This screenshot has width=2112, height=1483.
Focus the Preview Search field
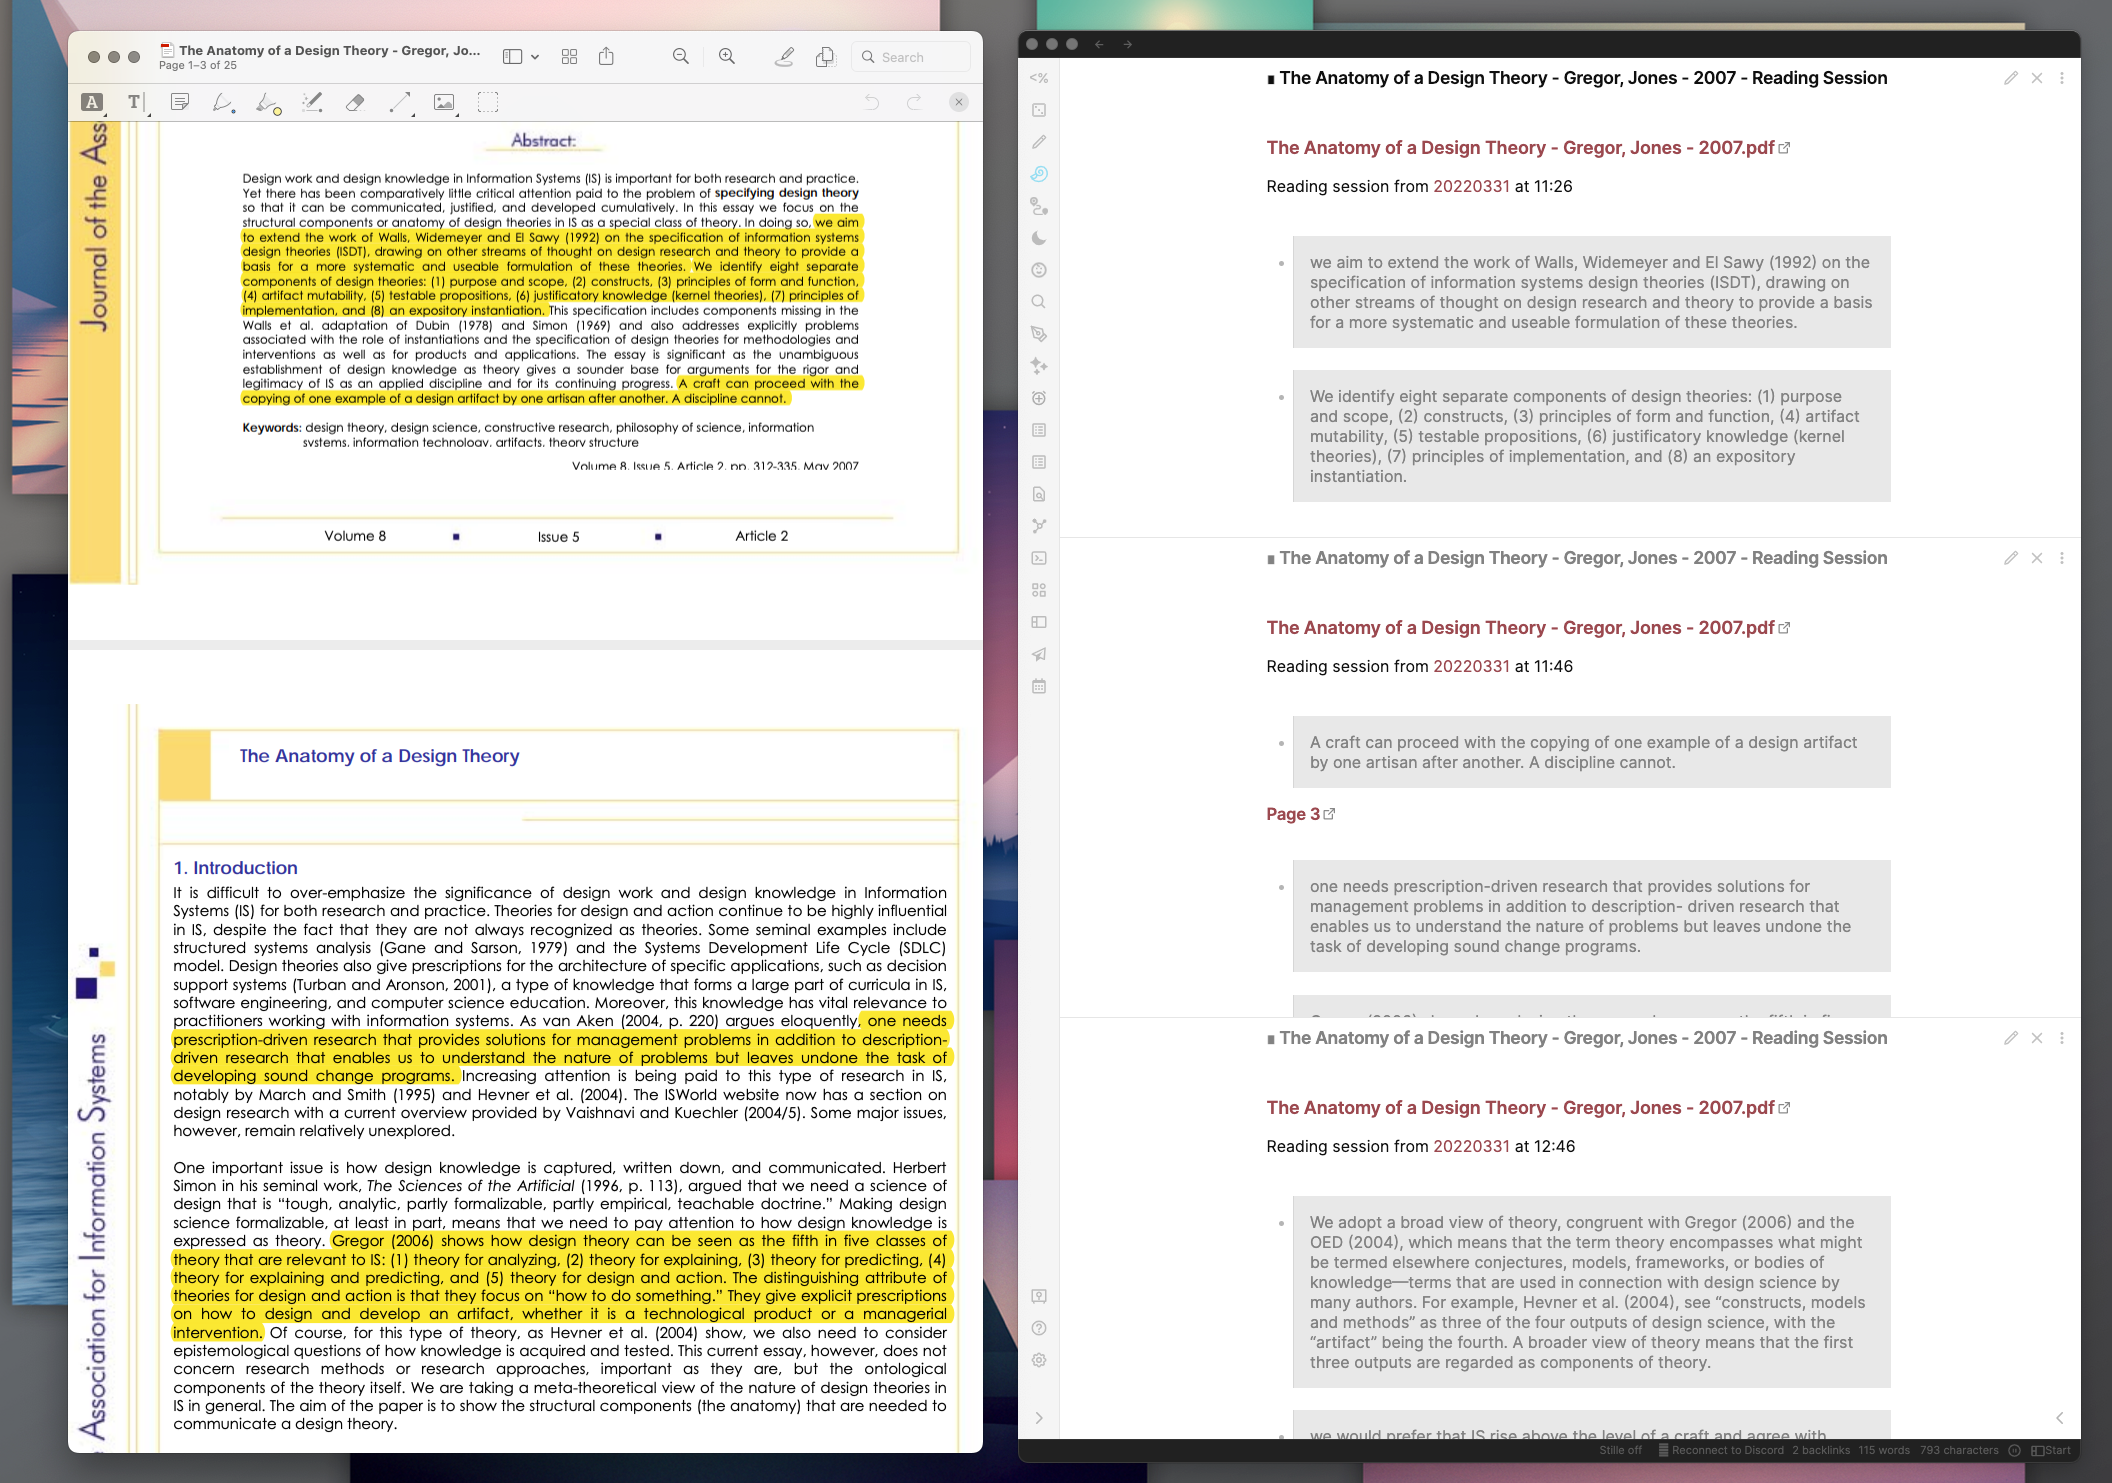point(911,57)
